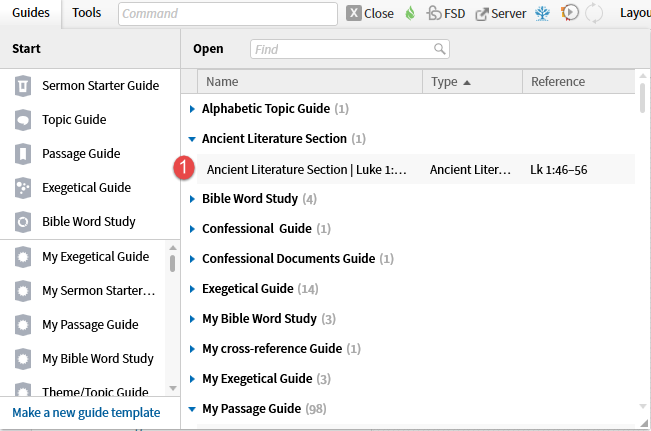Click the My Bible Word Study template icon
This screenshot has height=431, width=651.
[x=23, y=359]
